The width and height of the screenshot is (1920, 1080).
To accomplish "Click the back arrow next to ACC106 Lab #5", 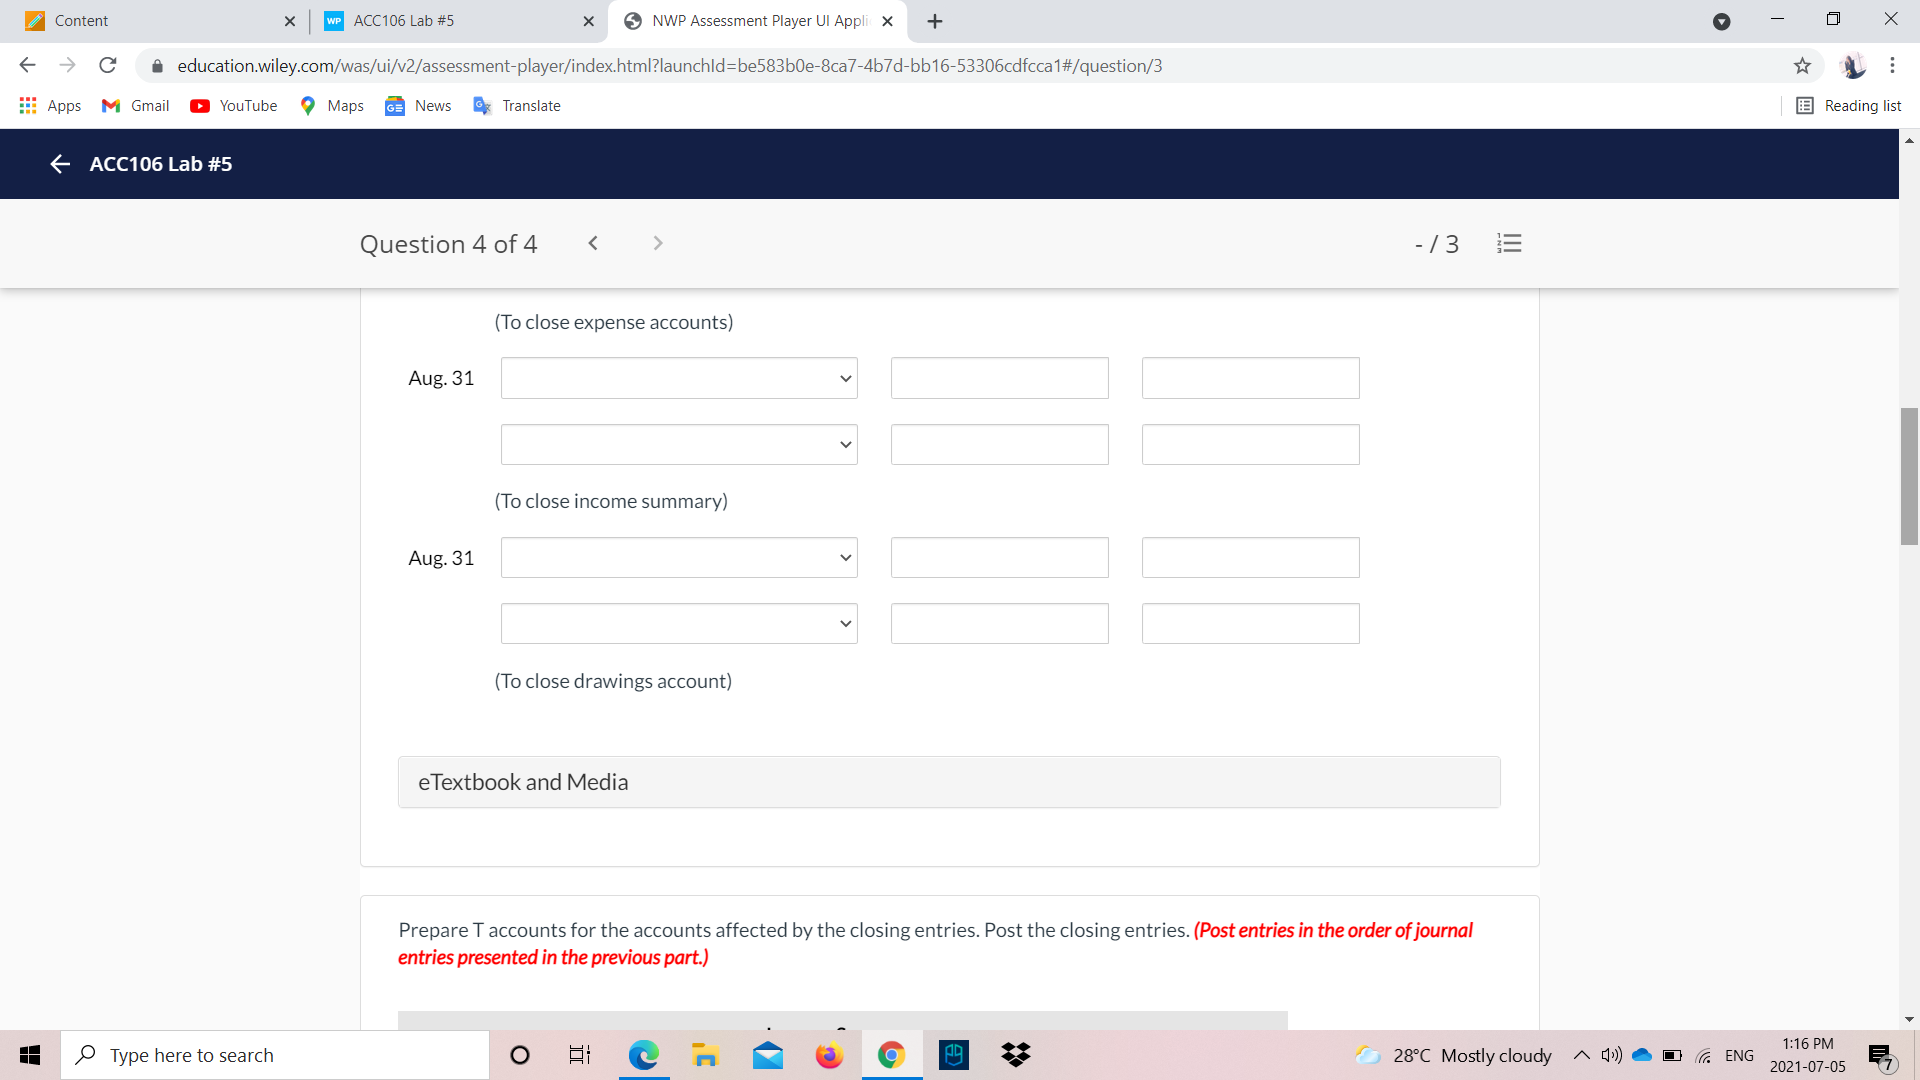I will pos(59,164).
